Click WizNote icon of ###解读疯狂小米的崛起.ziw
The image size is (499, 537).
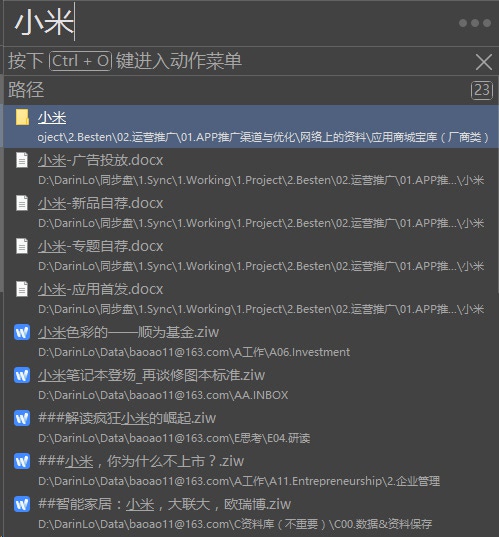(x=22, y=418)
